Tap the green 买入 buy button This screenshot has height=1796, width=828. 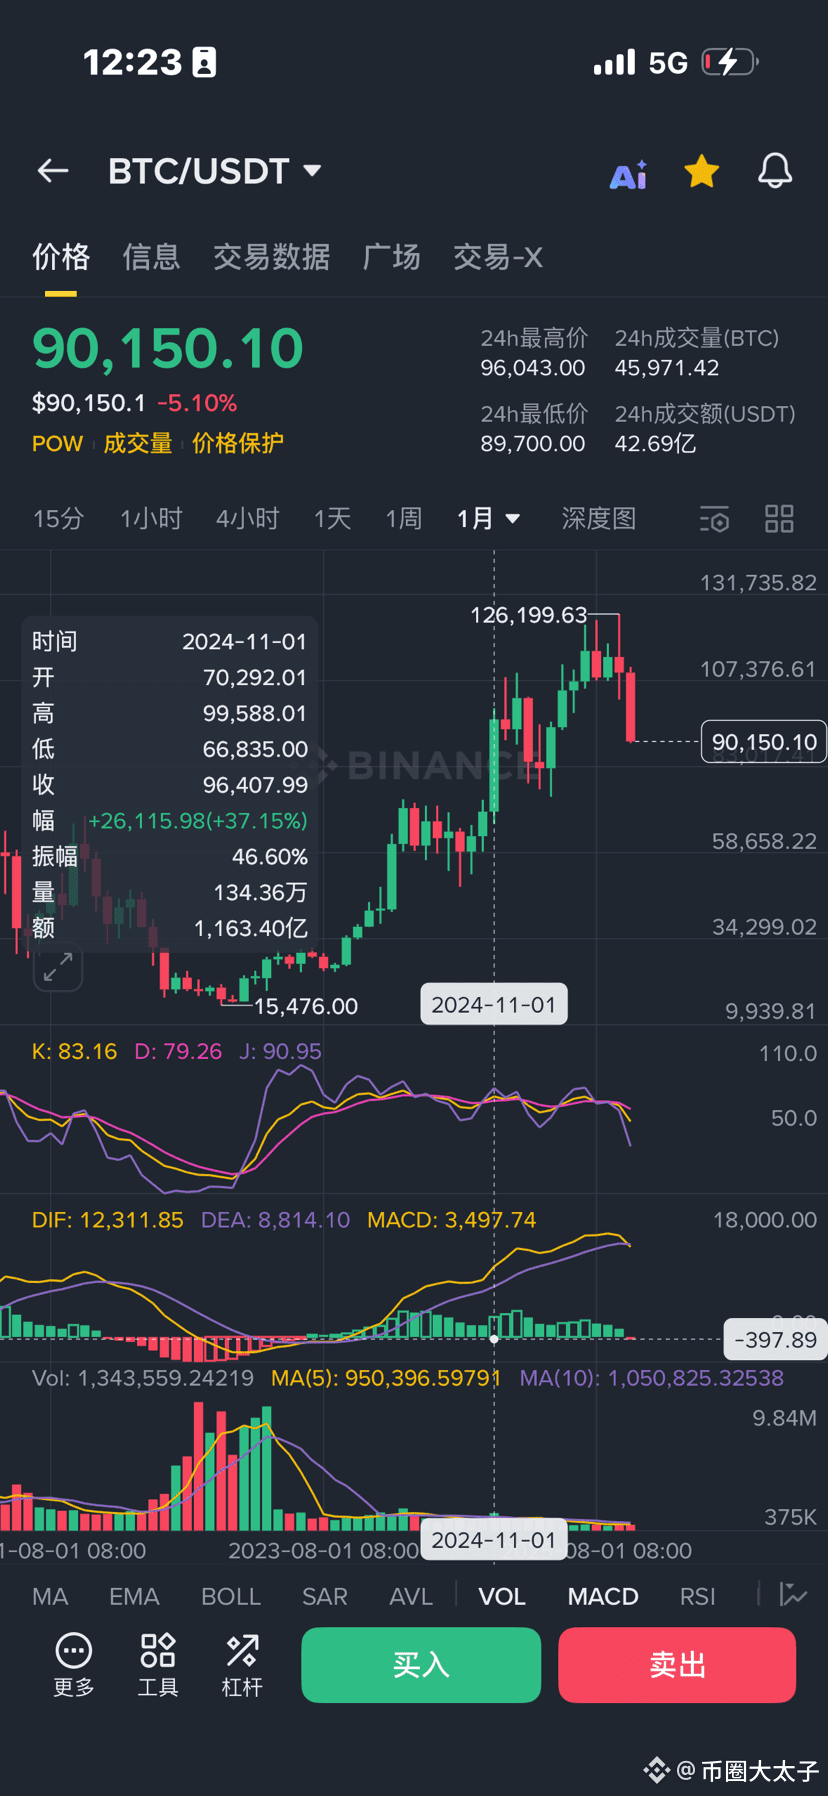tap(421, 1665)
